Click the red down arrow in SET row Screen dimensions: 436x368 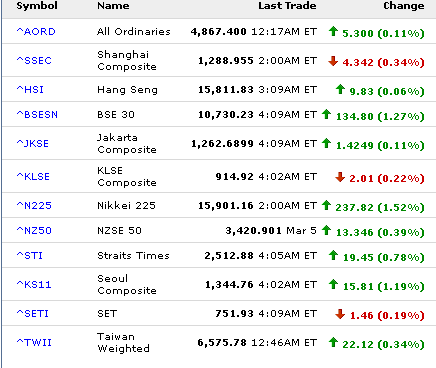coord(340,314)
